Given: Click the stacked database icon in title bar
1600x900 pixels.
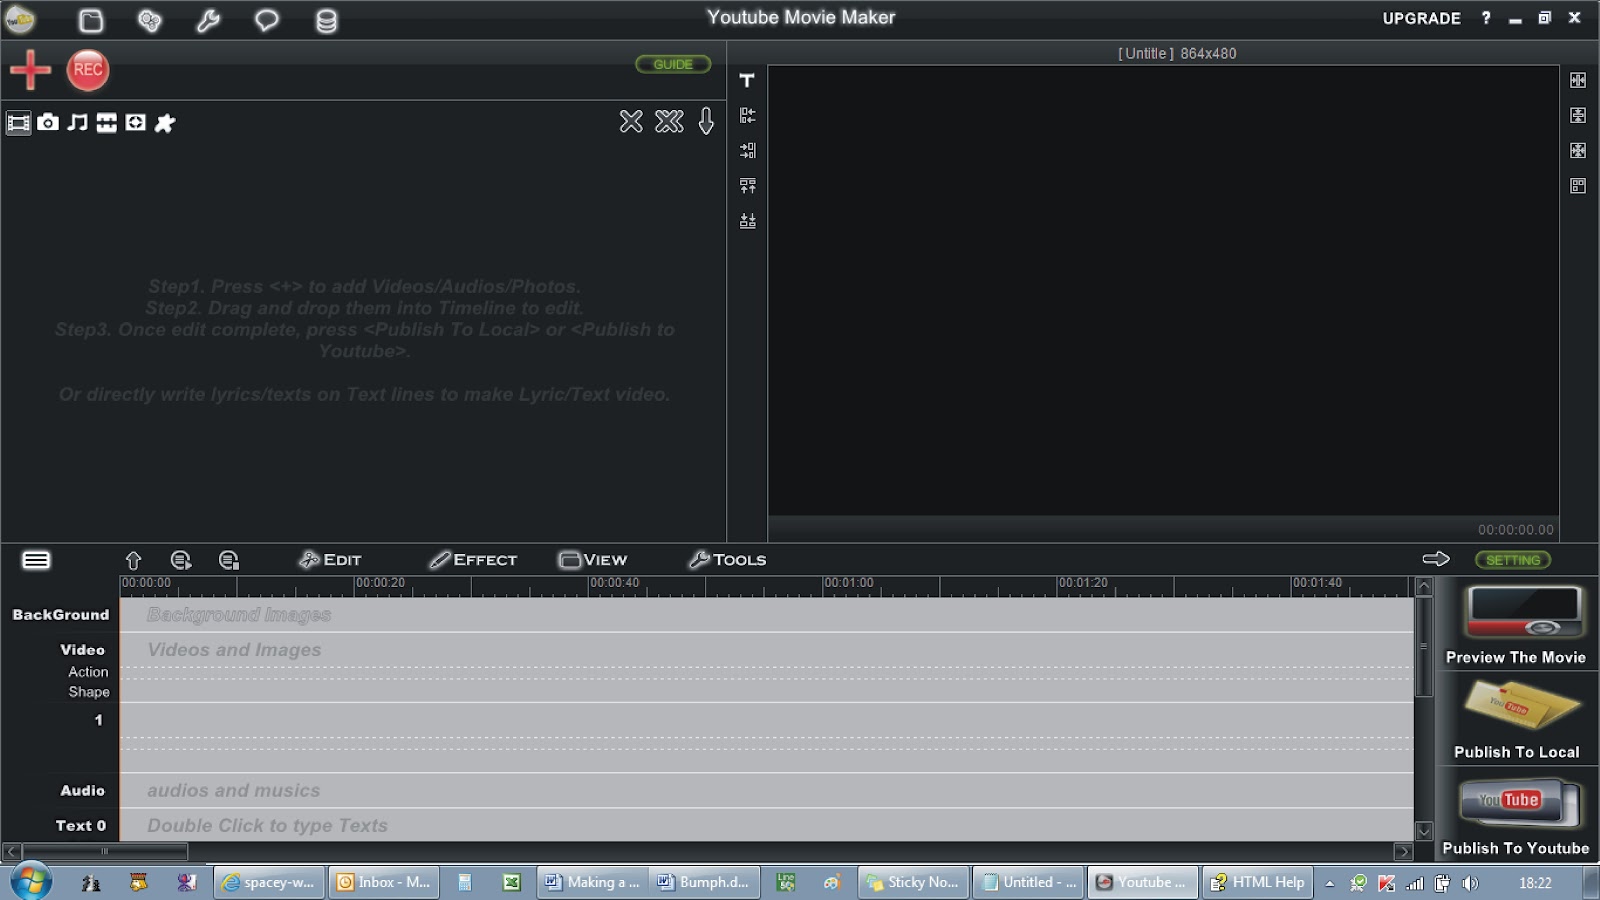Looking at the screenshot, I should pos(326,20).
